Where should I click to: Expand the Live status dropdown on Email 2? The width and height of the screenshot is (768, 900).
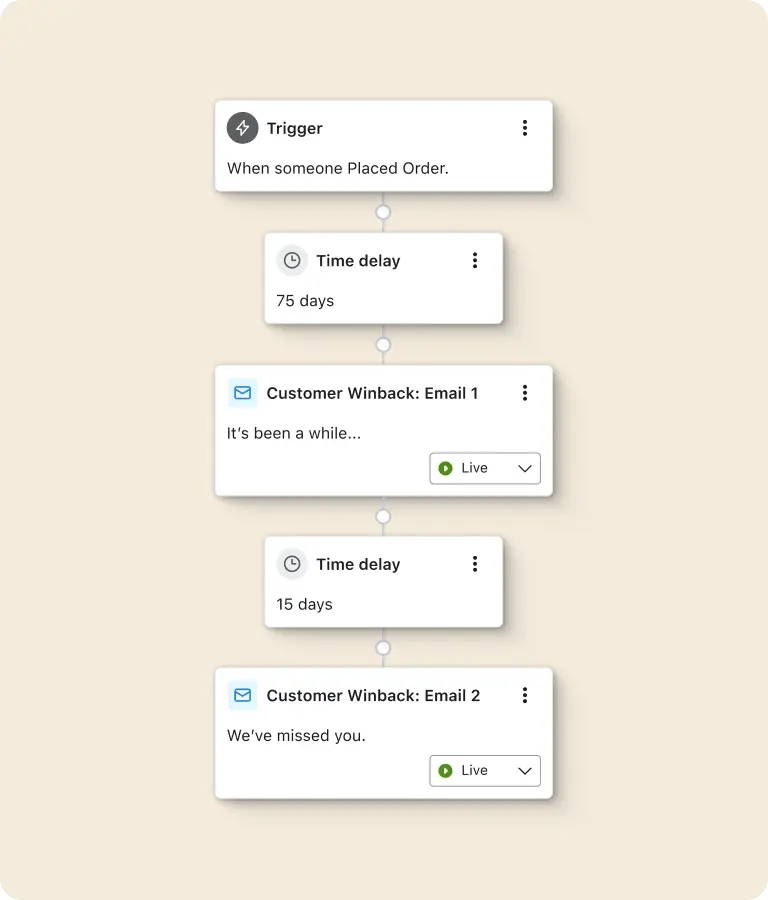(x=524, y=770)
